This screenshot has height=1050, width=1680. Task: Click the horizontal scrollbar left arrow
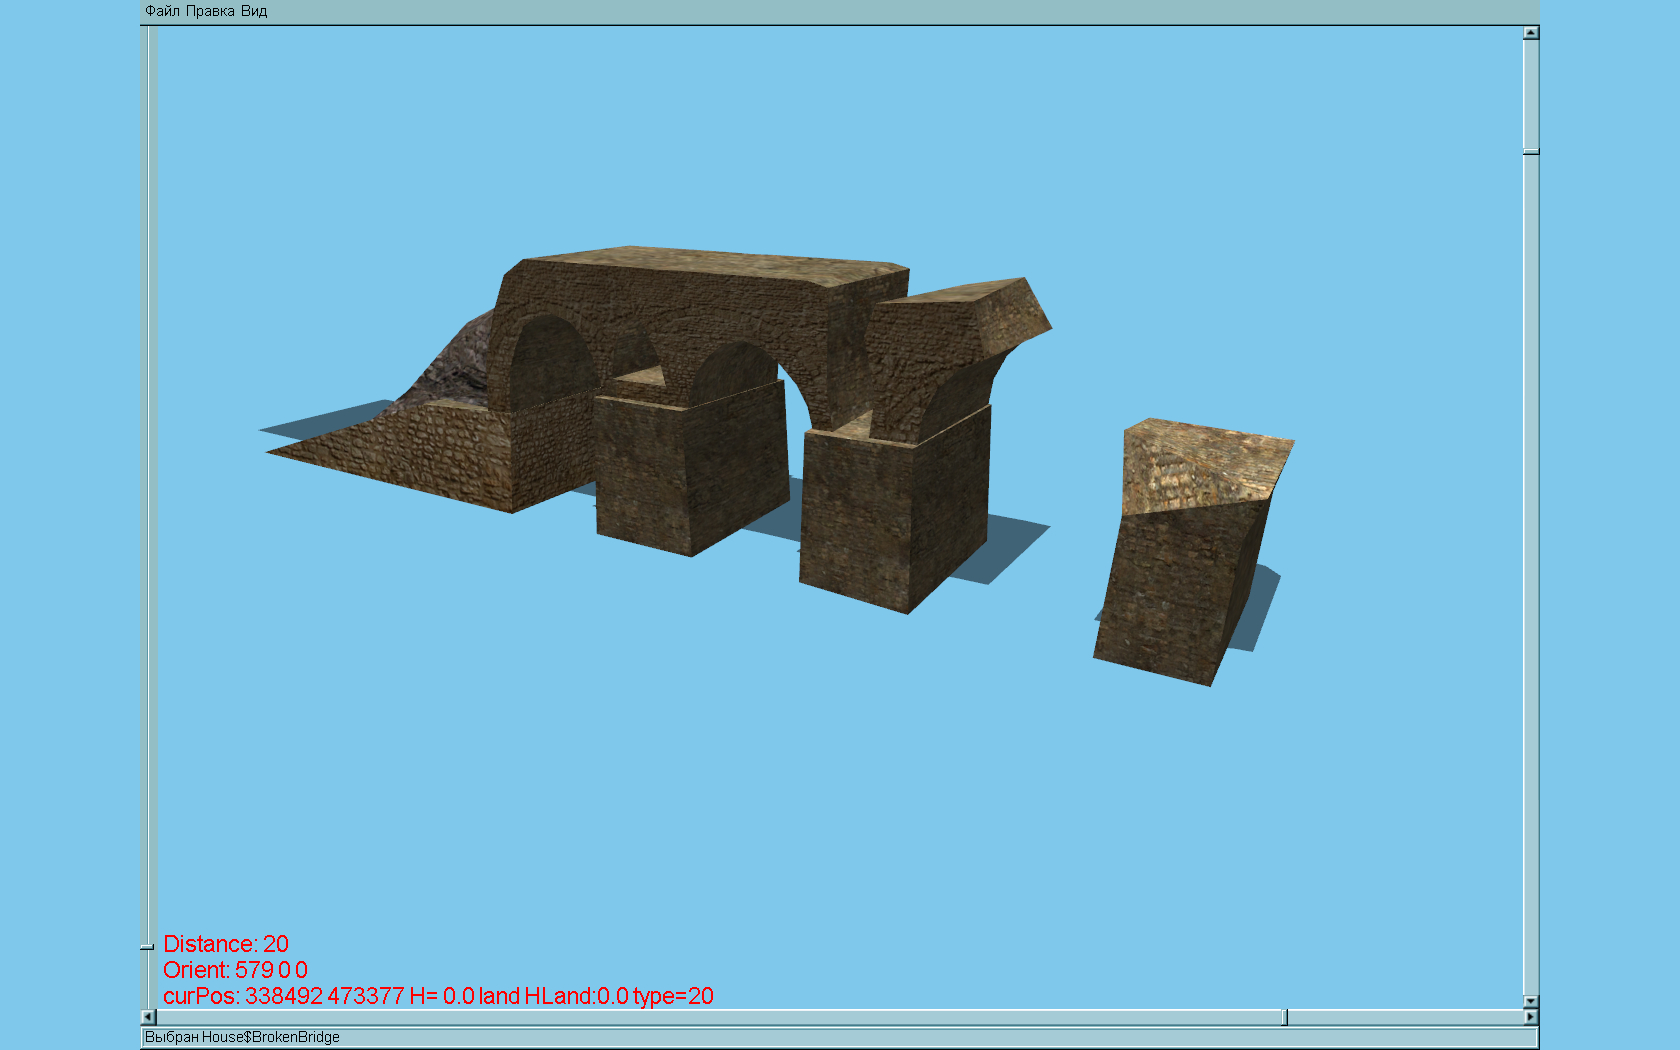pyautogui.click(x=149, y=1017)
